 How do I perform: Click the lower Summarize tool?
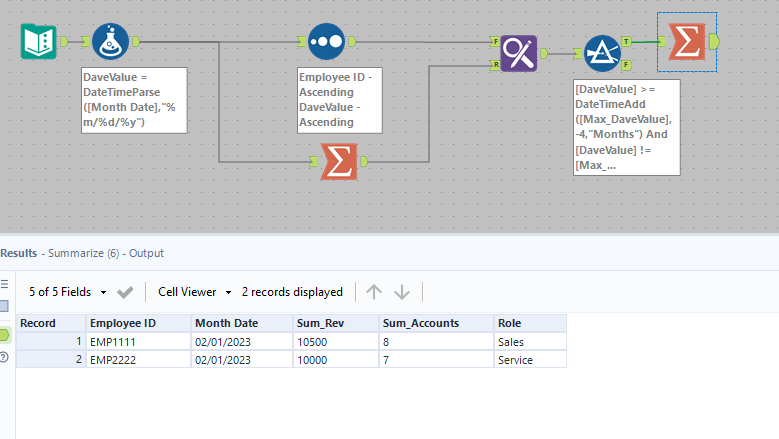pyautogui.click(x=339, y=162)
